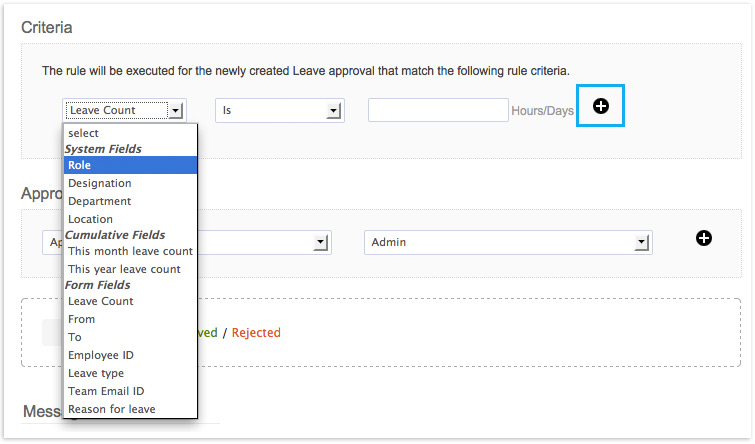Screen dimensions: 755x444
Task: Select the highlighted Role option
Action: pos(130,165)
